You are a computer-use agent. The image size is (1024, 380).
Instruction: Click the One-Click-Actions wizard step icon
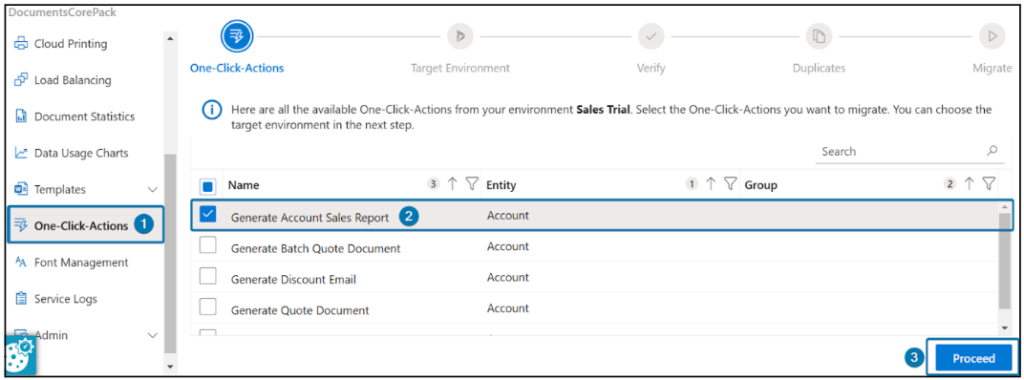coord(236,37)
